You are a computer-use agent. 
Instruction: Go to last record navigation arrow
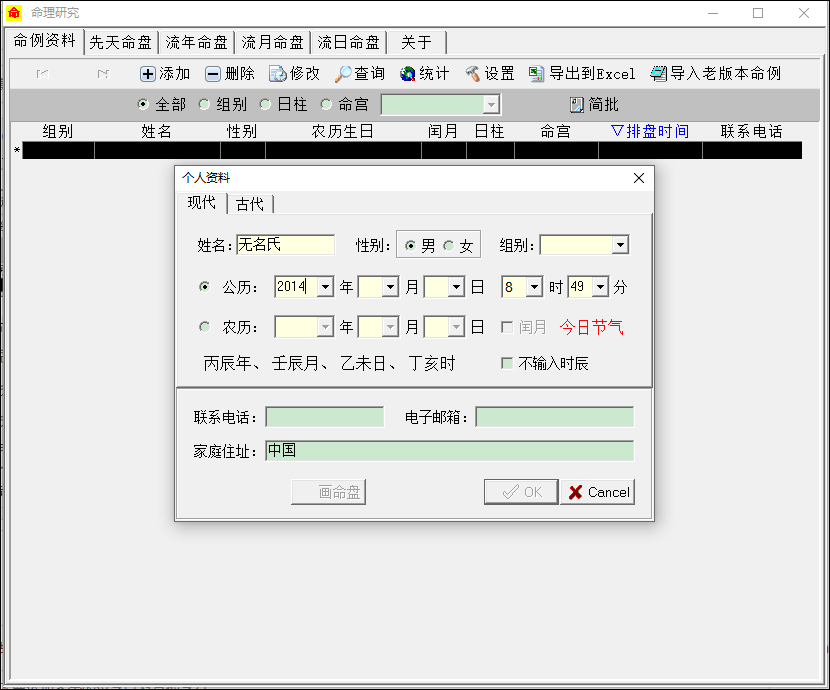pos(103,74)
